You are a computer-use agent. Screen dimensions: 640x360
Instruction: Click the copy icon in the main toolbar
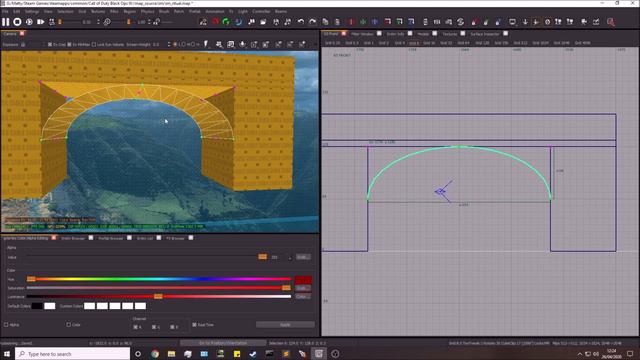[x=325, y=22]
